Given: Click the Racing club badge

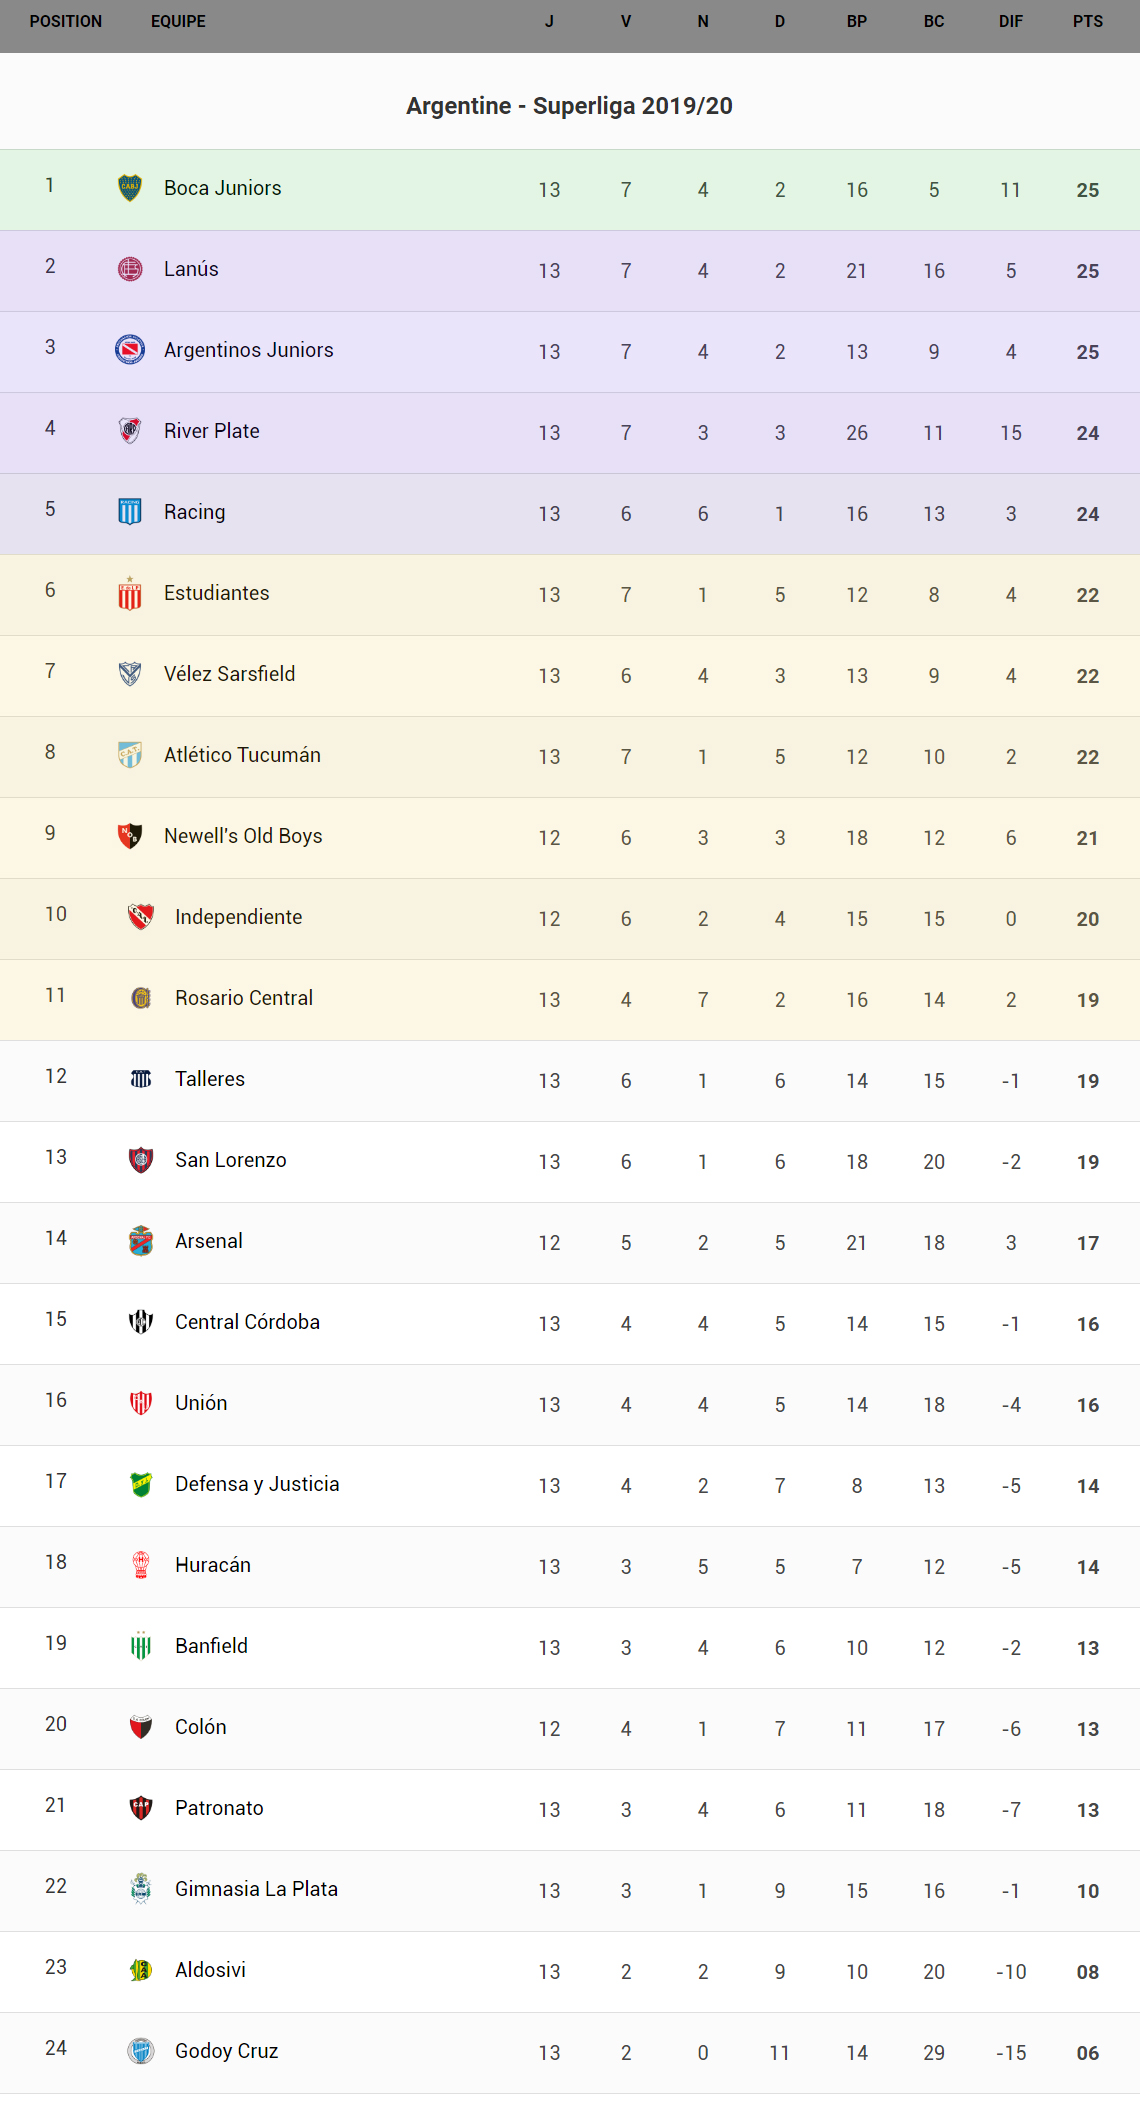Looking at the screenshot, I should (x=130, y=512).
